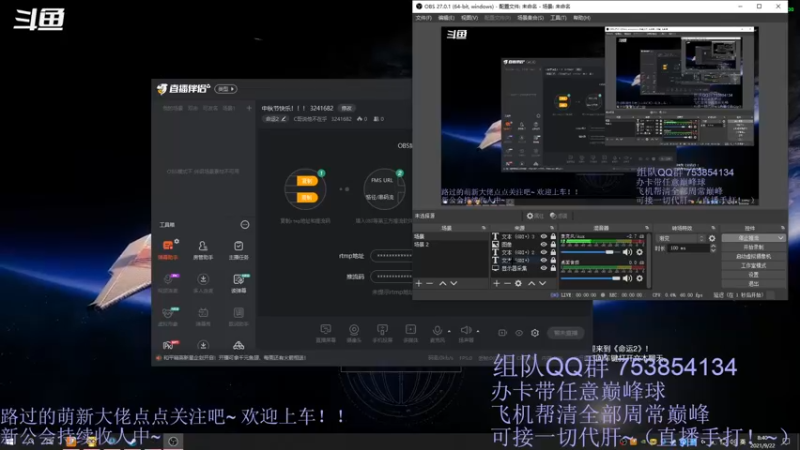Mute the 桌面音频 mixer channel
Screen dimensions: 800x450
[627, 278]
